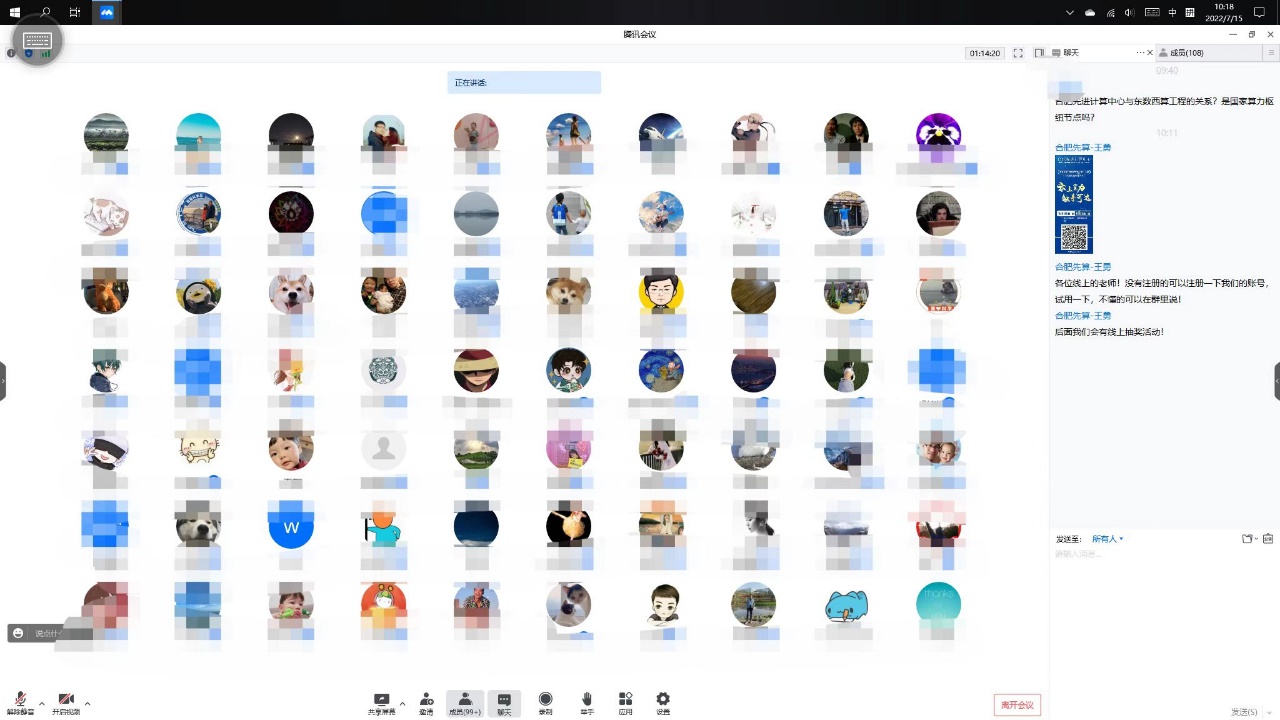Expand the audio options arrow beside microphone

coord(42,703)
